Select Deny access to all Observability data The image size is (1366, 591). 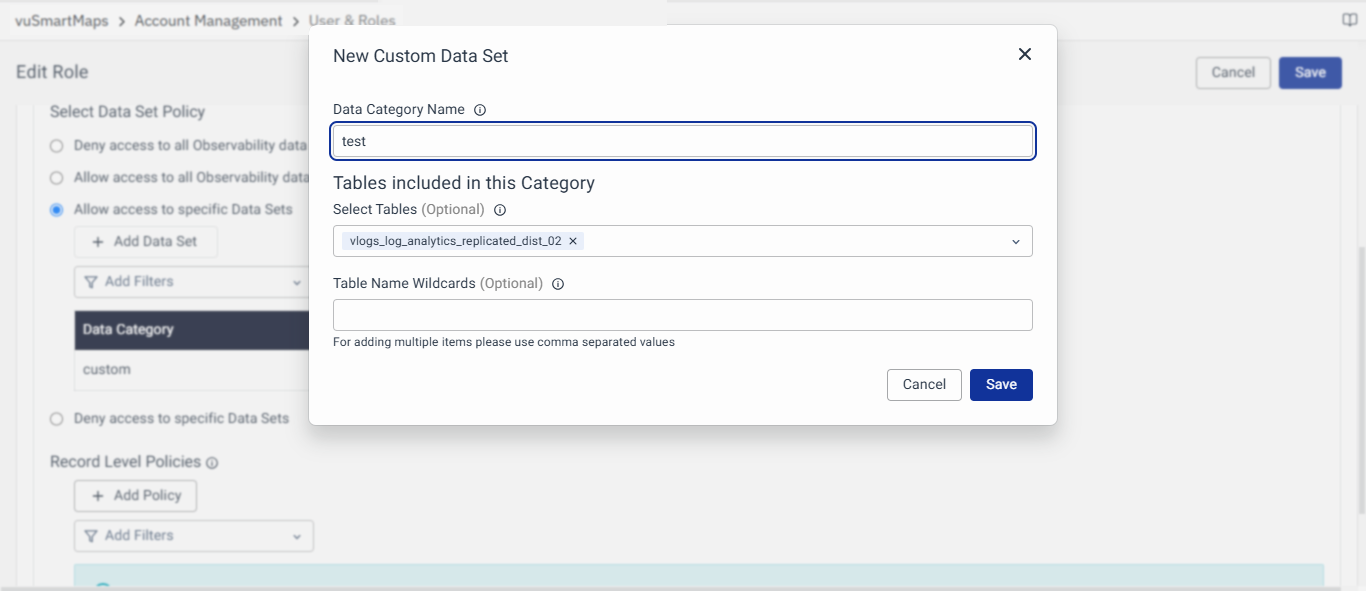(x=57, y=146)
